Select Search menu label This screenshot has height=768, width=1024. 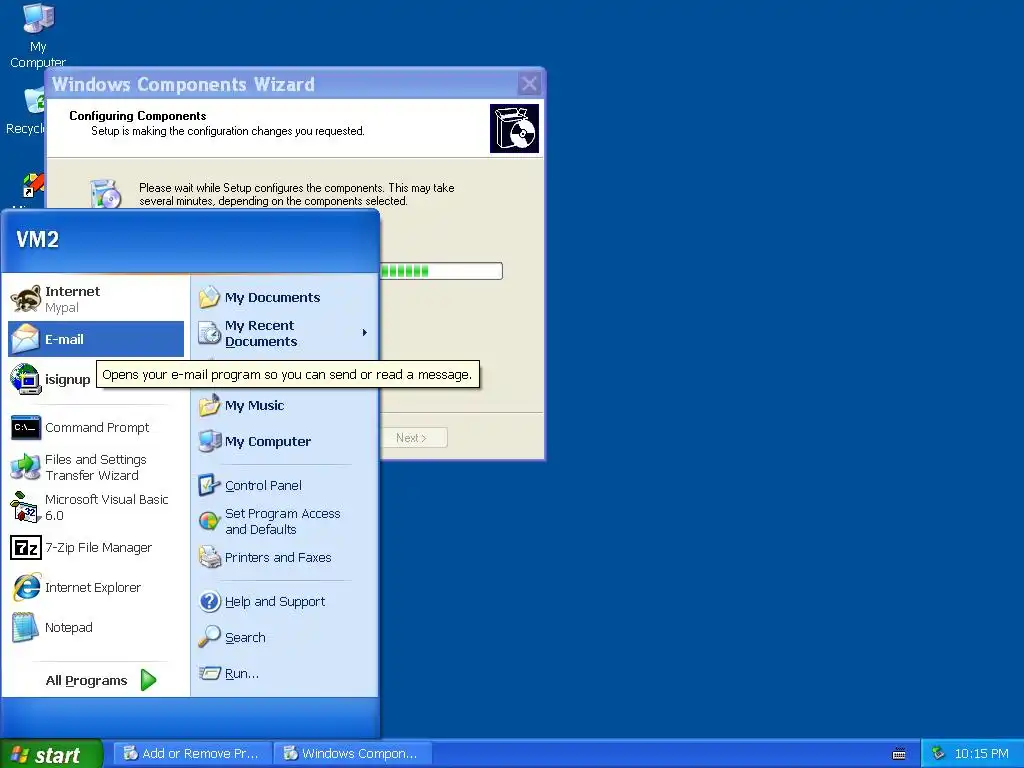245,637
